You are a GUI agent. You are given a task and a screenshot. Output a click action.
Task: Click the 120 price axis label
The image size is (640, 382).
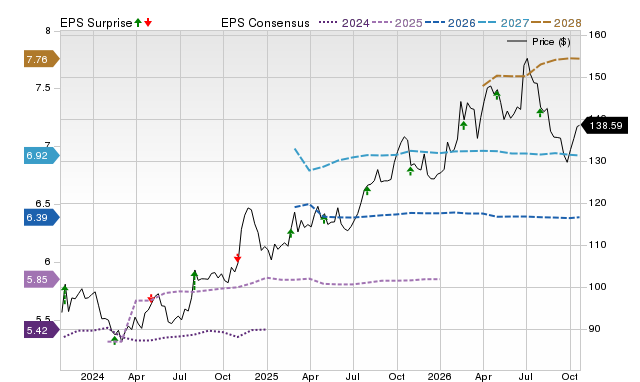[597, 203]
